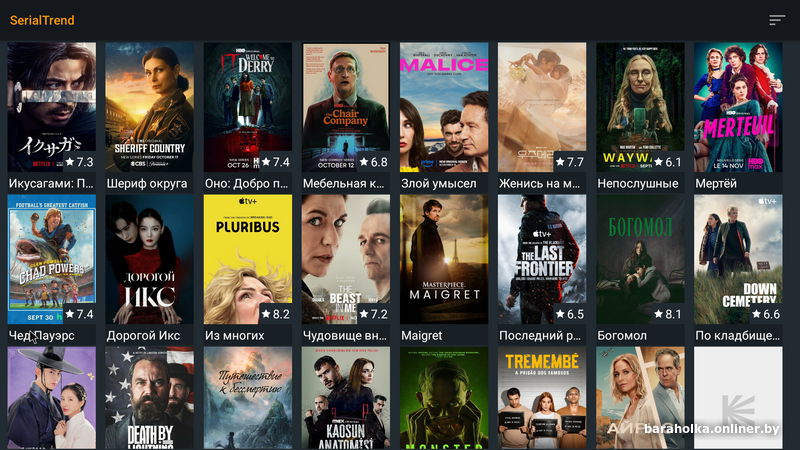
Task: Open the Malice series poster
Action: [x=444, y=107]
